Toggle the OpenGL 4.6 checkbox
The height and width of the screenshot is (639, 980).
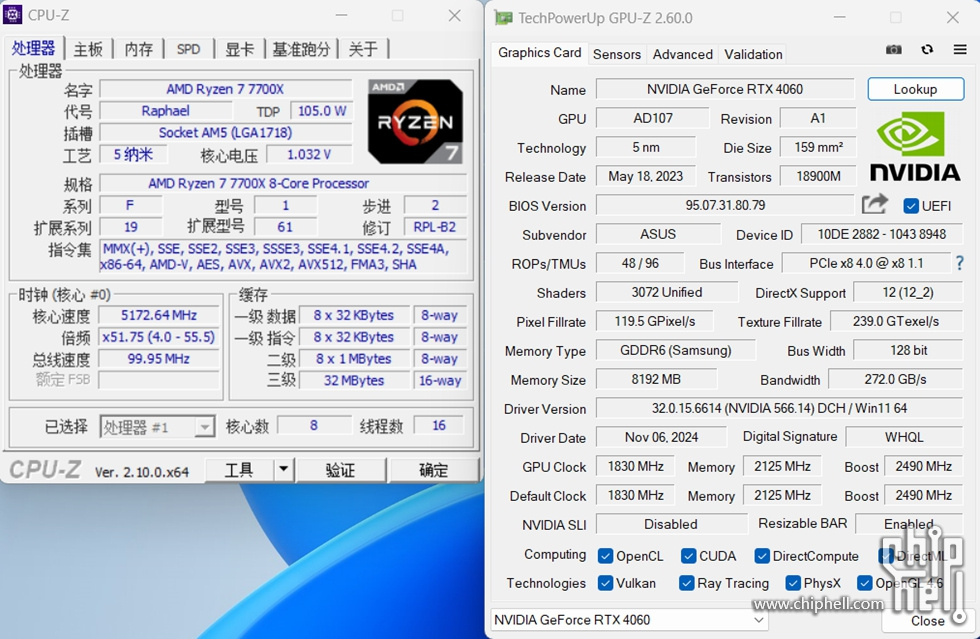[864, 583]
